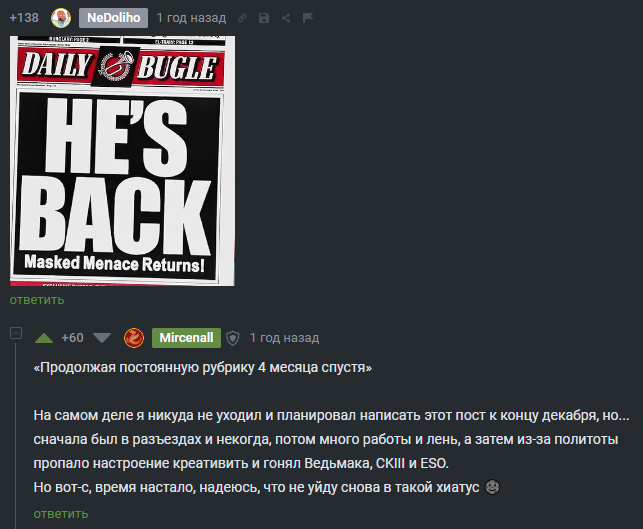Click the +60 rating counter

click(x=73, y=338)
